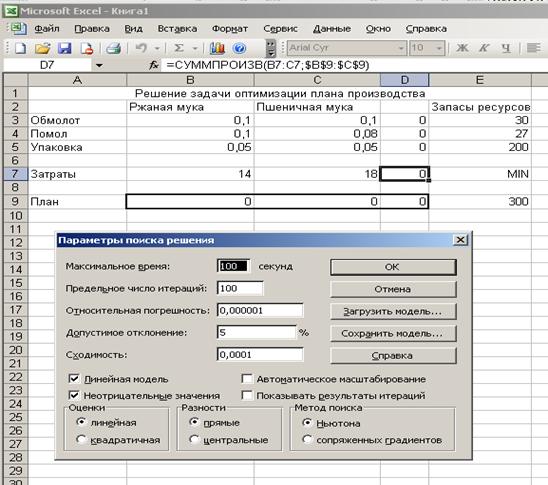
Task: Open the font size dropdown
Action: (x=439, y=48)
